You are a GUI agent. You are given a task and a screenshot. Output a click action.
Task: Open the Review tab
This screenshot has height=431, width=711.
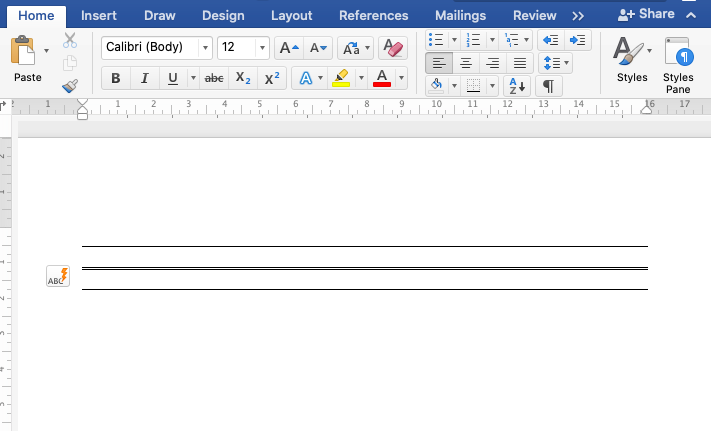[535, 16]
